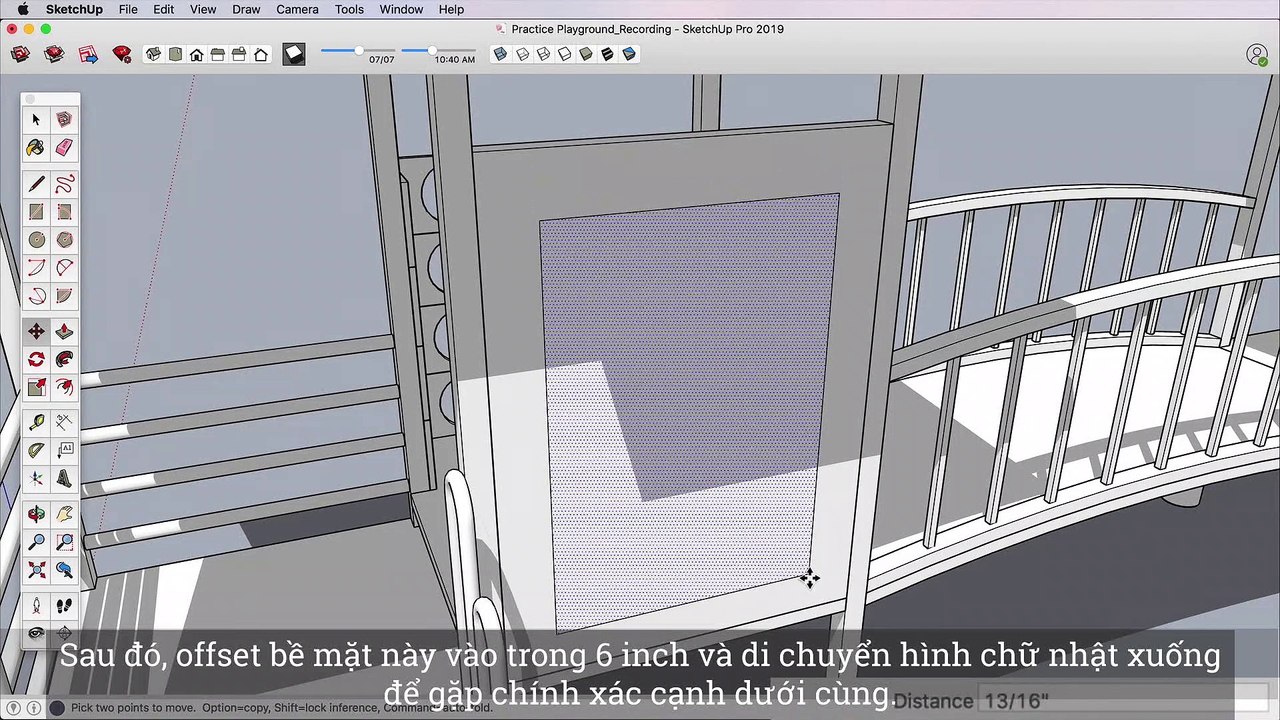Choose the Pie tool
Image resolution: width=1280 pixels, height=720 pixels.
pyautogui.click(x=64, y=296)
